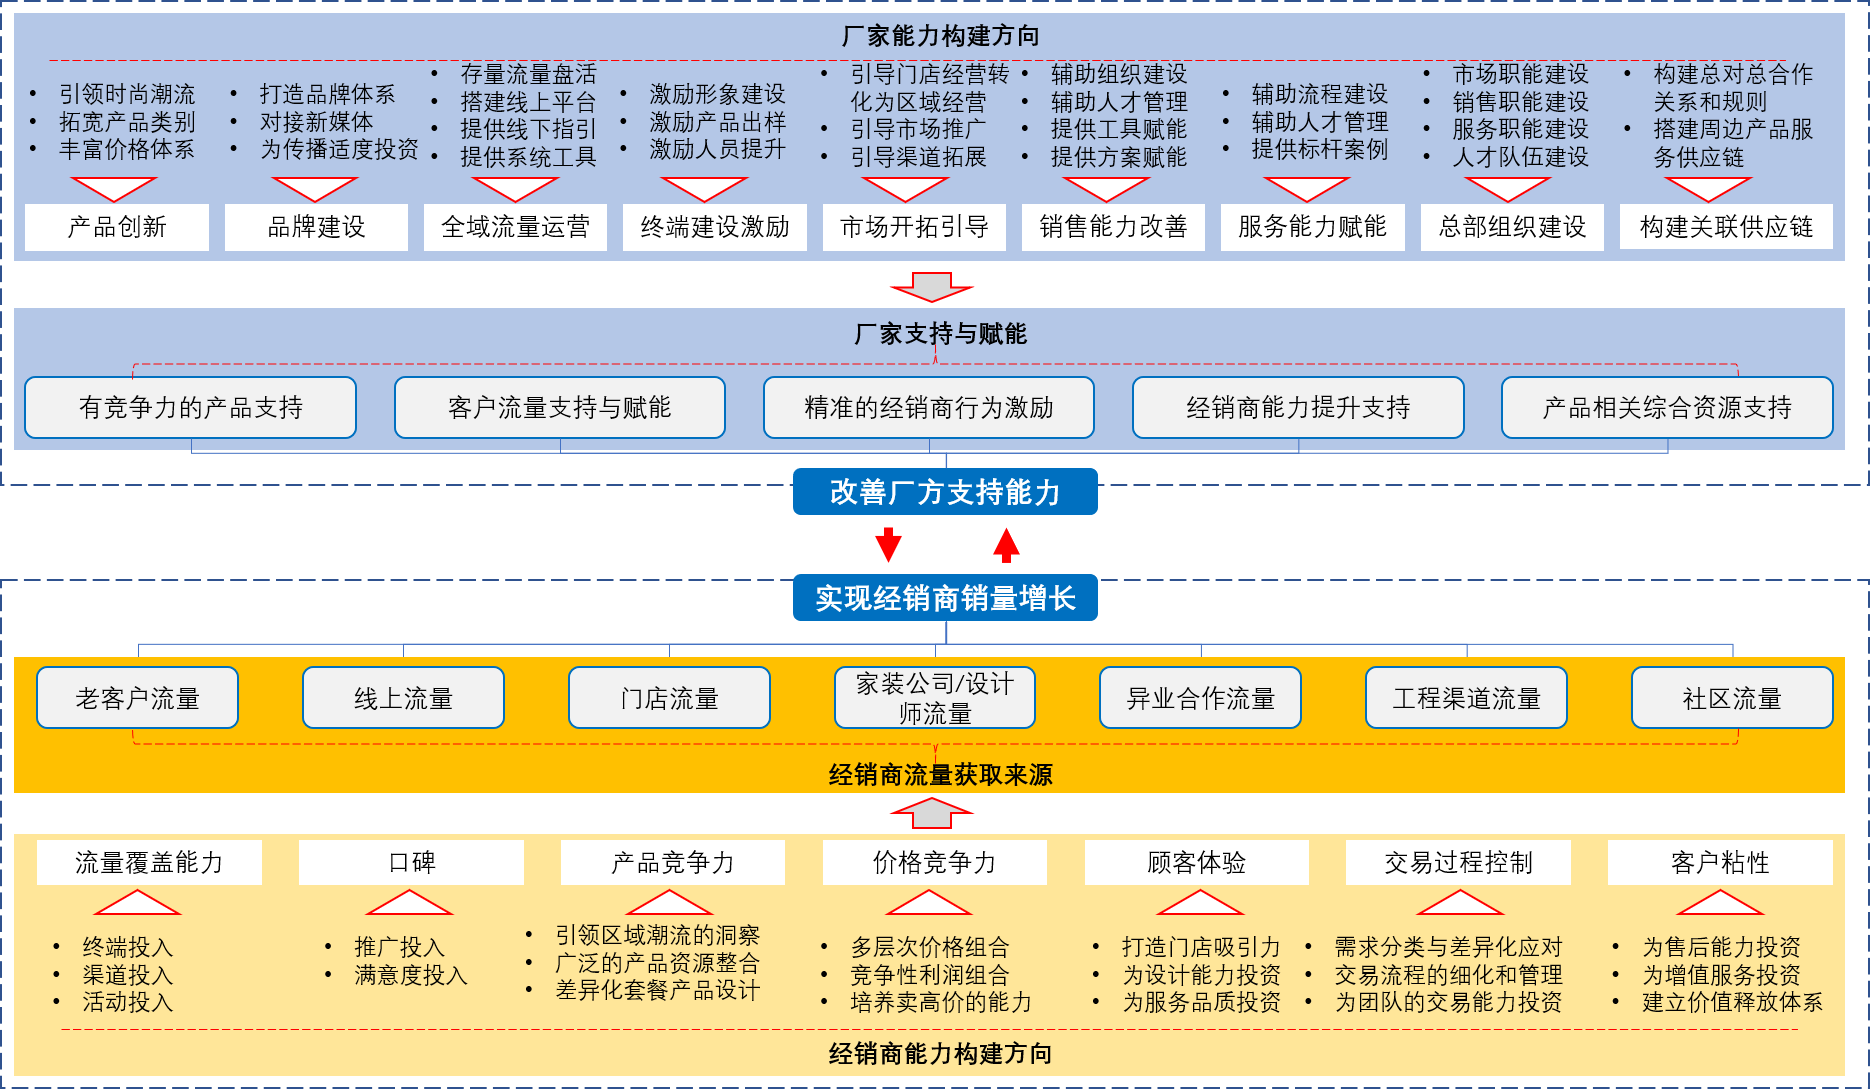Image resolution: width=1870 pixels, height=1089 pixels.
Task: Click the 厂家能力构建方向 heading
Action: pyautogui.click(x=940, y=36)
